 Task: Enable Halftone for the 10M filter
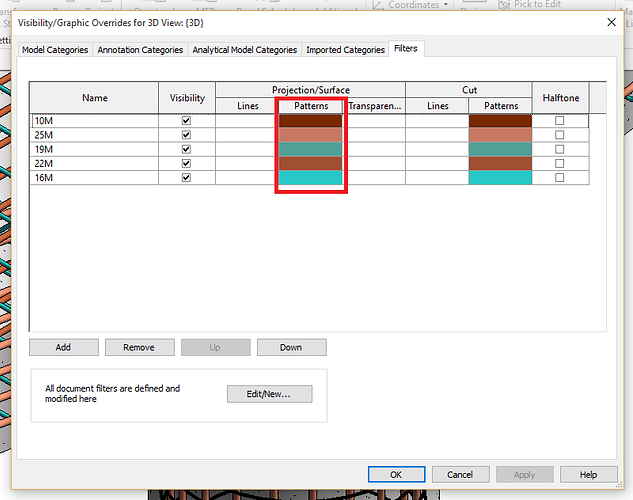coord(560,121)
